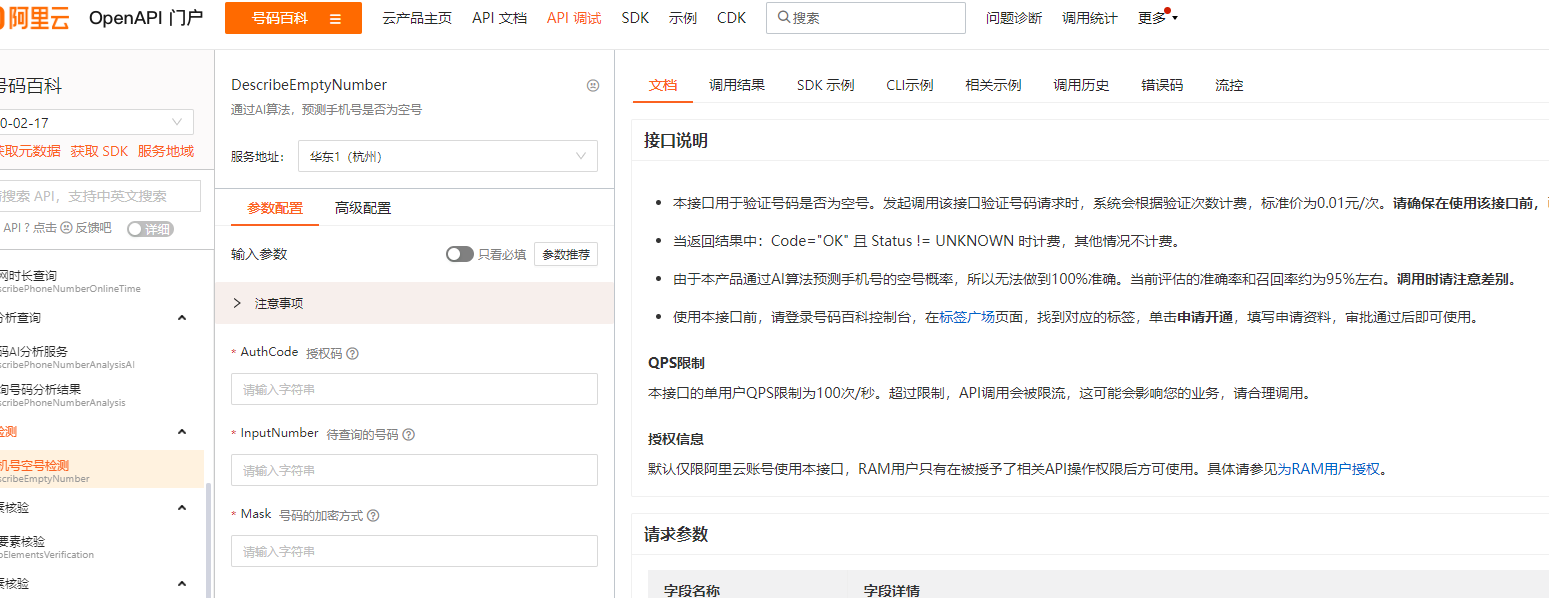
Task: Open API 调试 in the top navigation
Action: (574, 18)
